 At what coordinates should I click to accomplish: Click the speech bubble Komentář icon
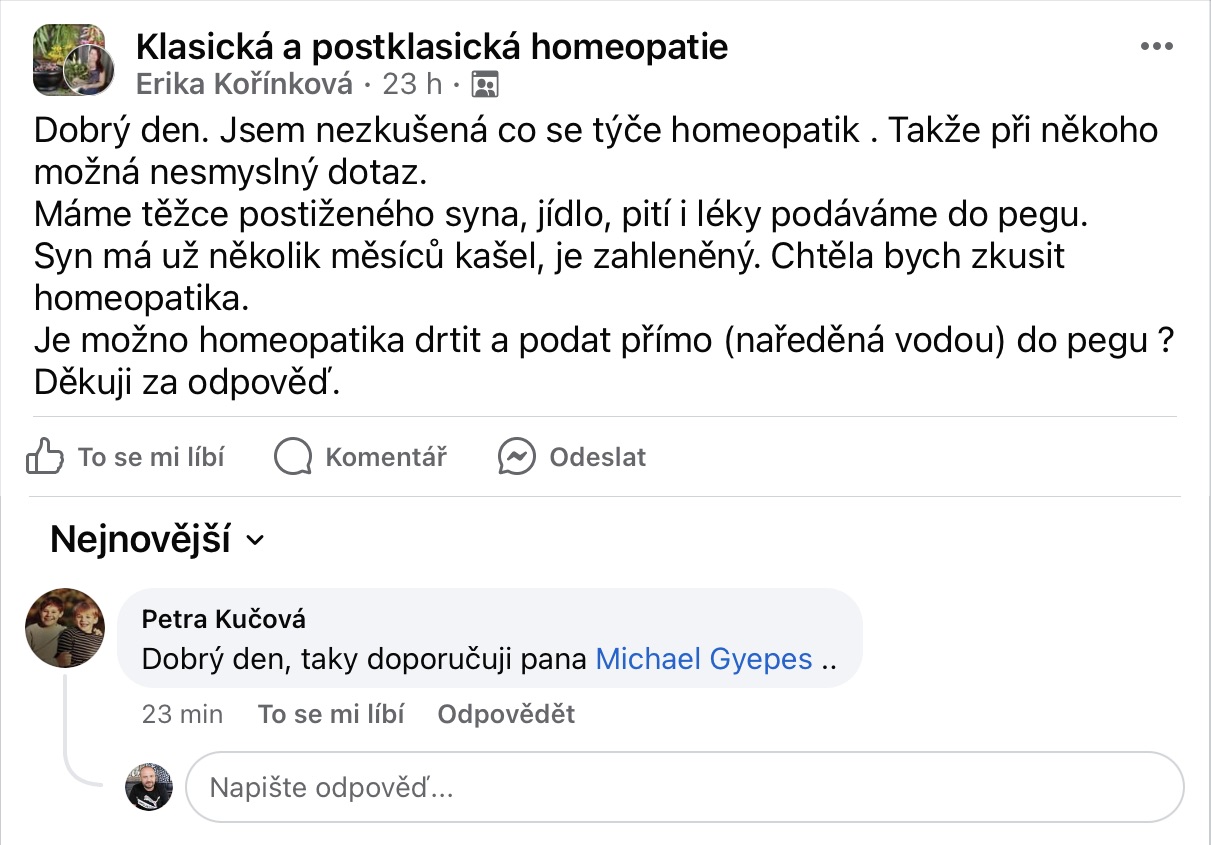pos(293,458)
